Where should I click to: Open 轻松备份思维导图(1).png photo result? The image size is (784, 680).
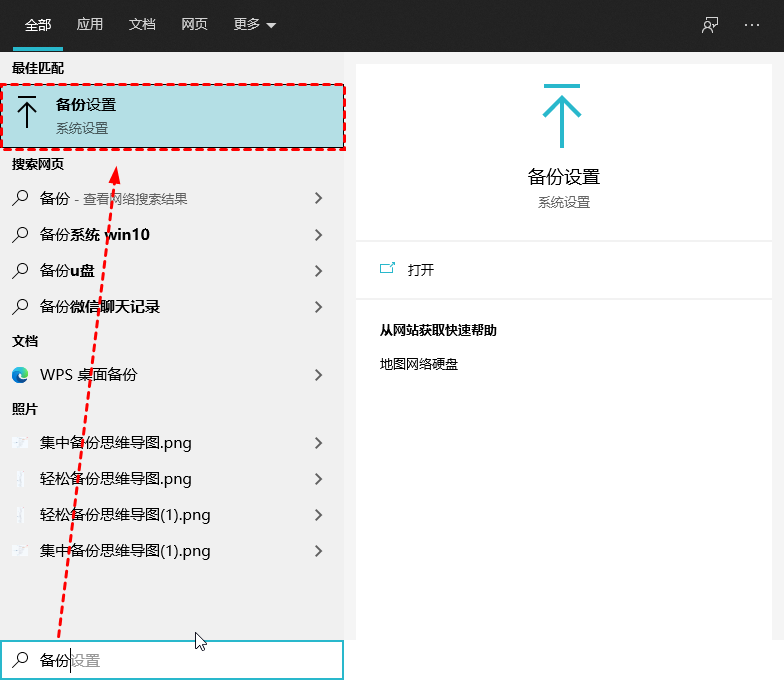coord(125,515)
